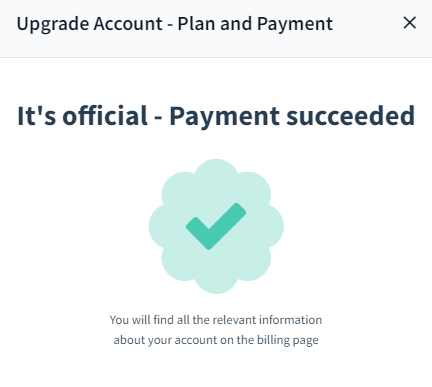Click the left lobe of the mint badge
Screen dimensions: 432x387
click(x=163, y=226)
